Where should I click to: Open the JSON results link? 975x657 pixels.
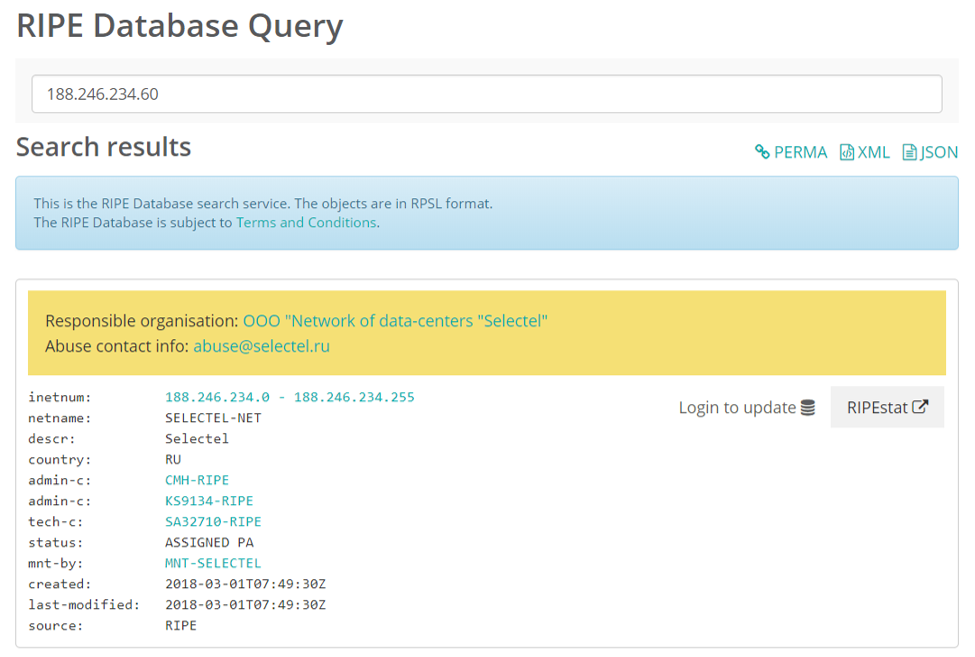point(930,152)
